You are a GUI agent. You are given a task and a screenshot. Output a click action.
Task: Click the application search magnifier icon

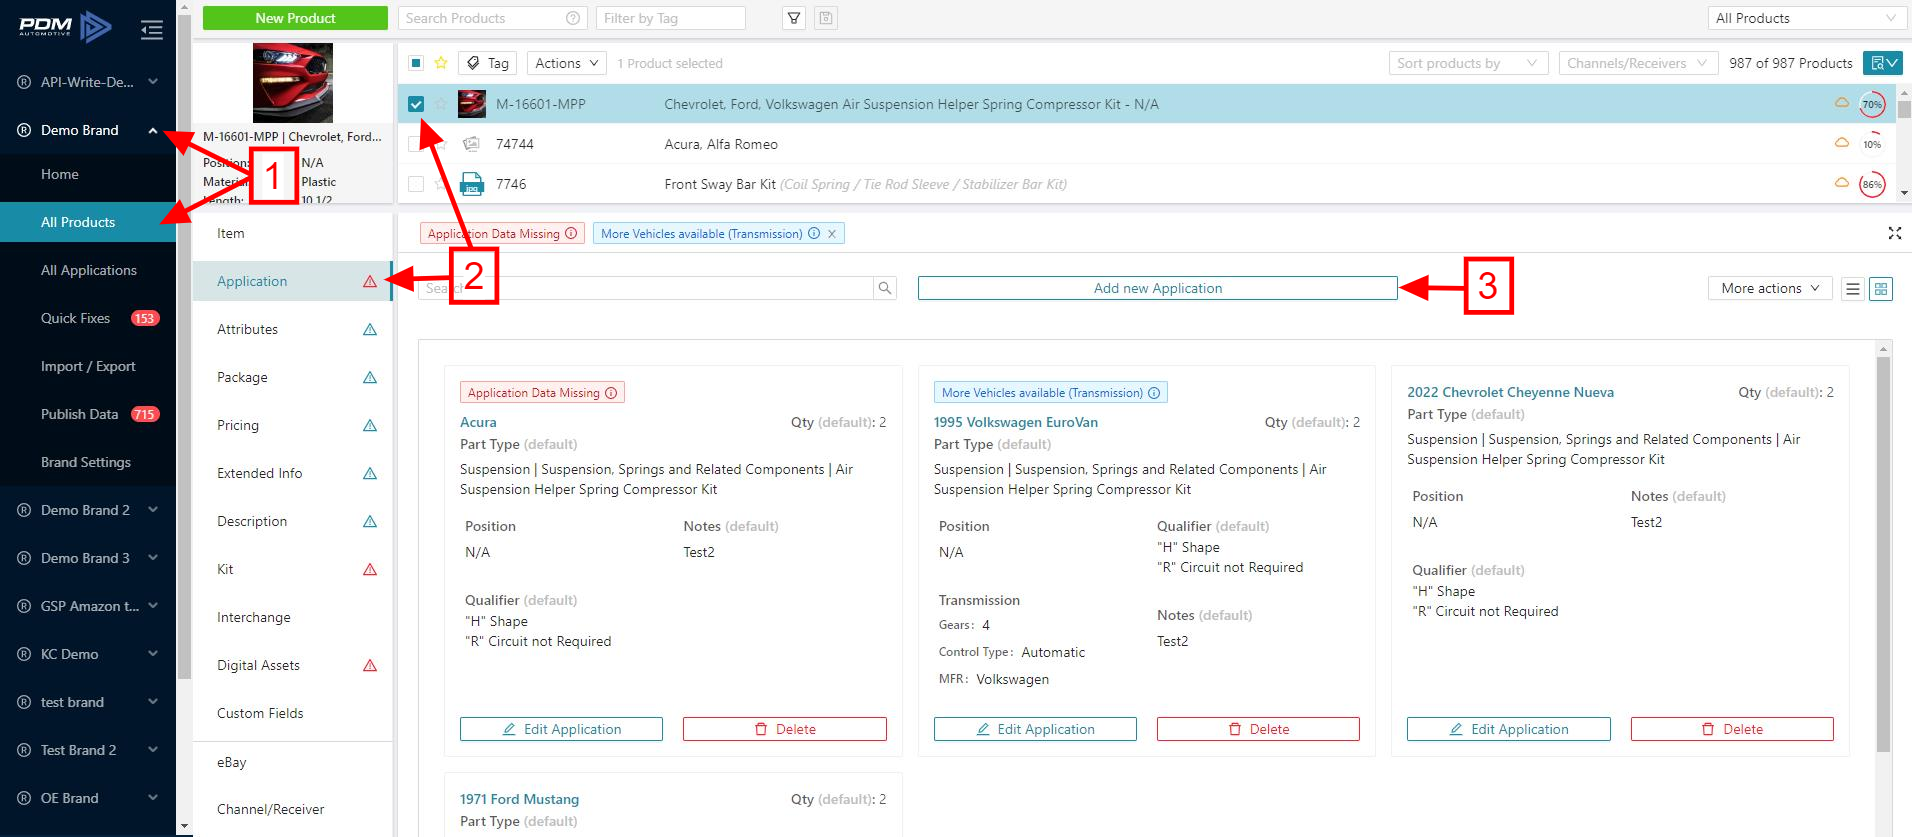pyautogui.click(x=885, y=288)
